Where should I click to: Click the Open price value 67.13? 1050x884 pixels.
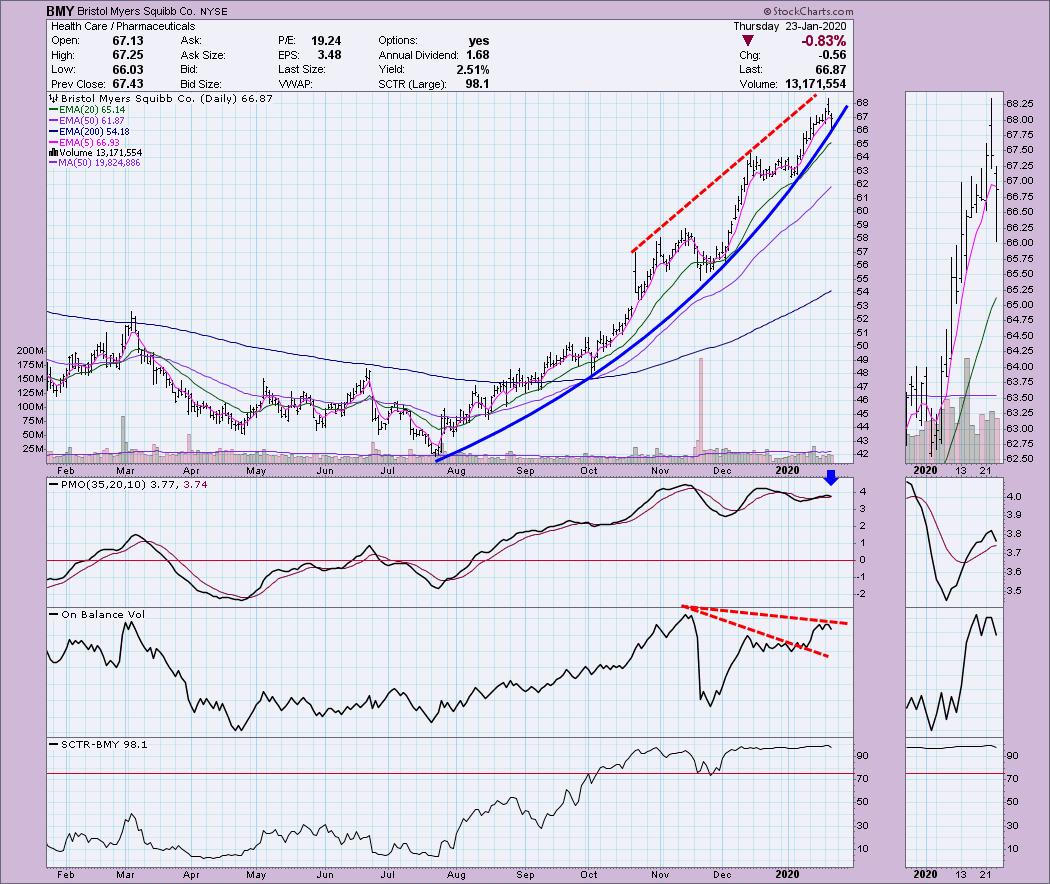click(128, 40)
